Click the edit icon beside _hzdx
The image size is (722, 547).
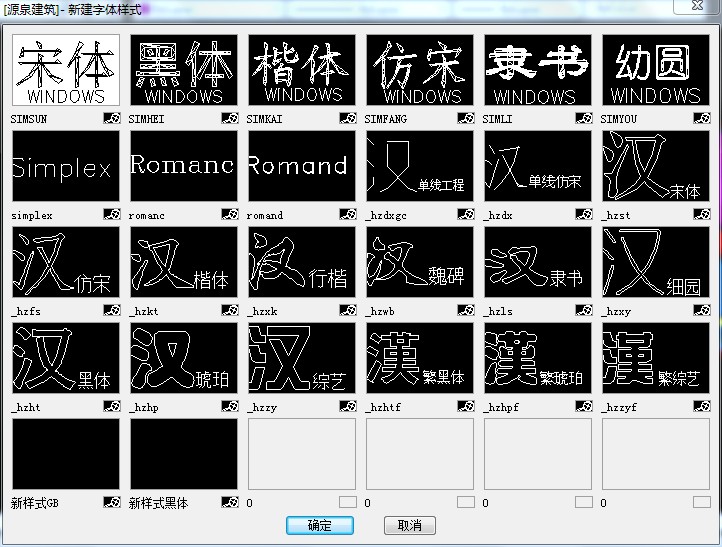[x=584, y=214]
